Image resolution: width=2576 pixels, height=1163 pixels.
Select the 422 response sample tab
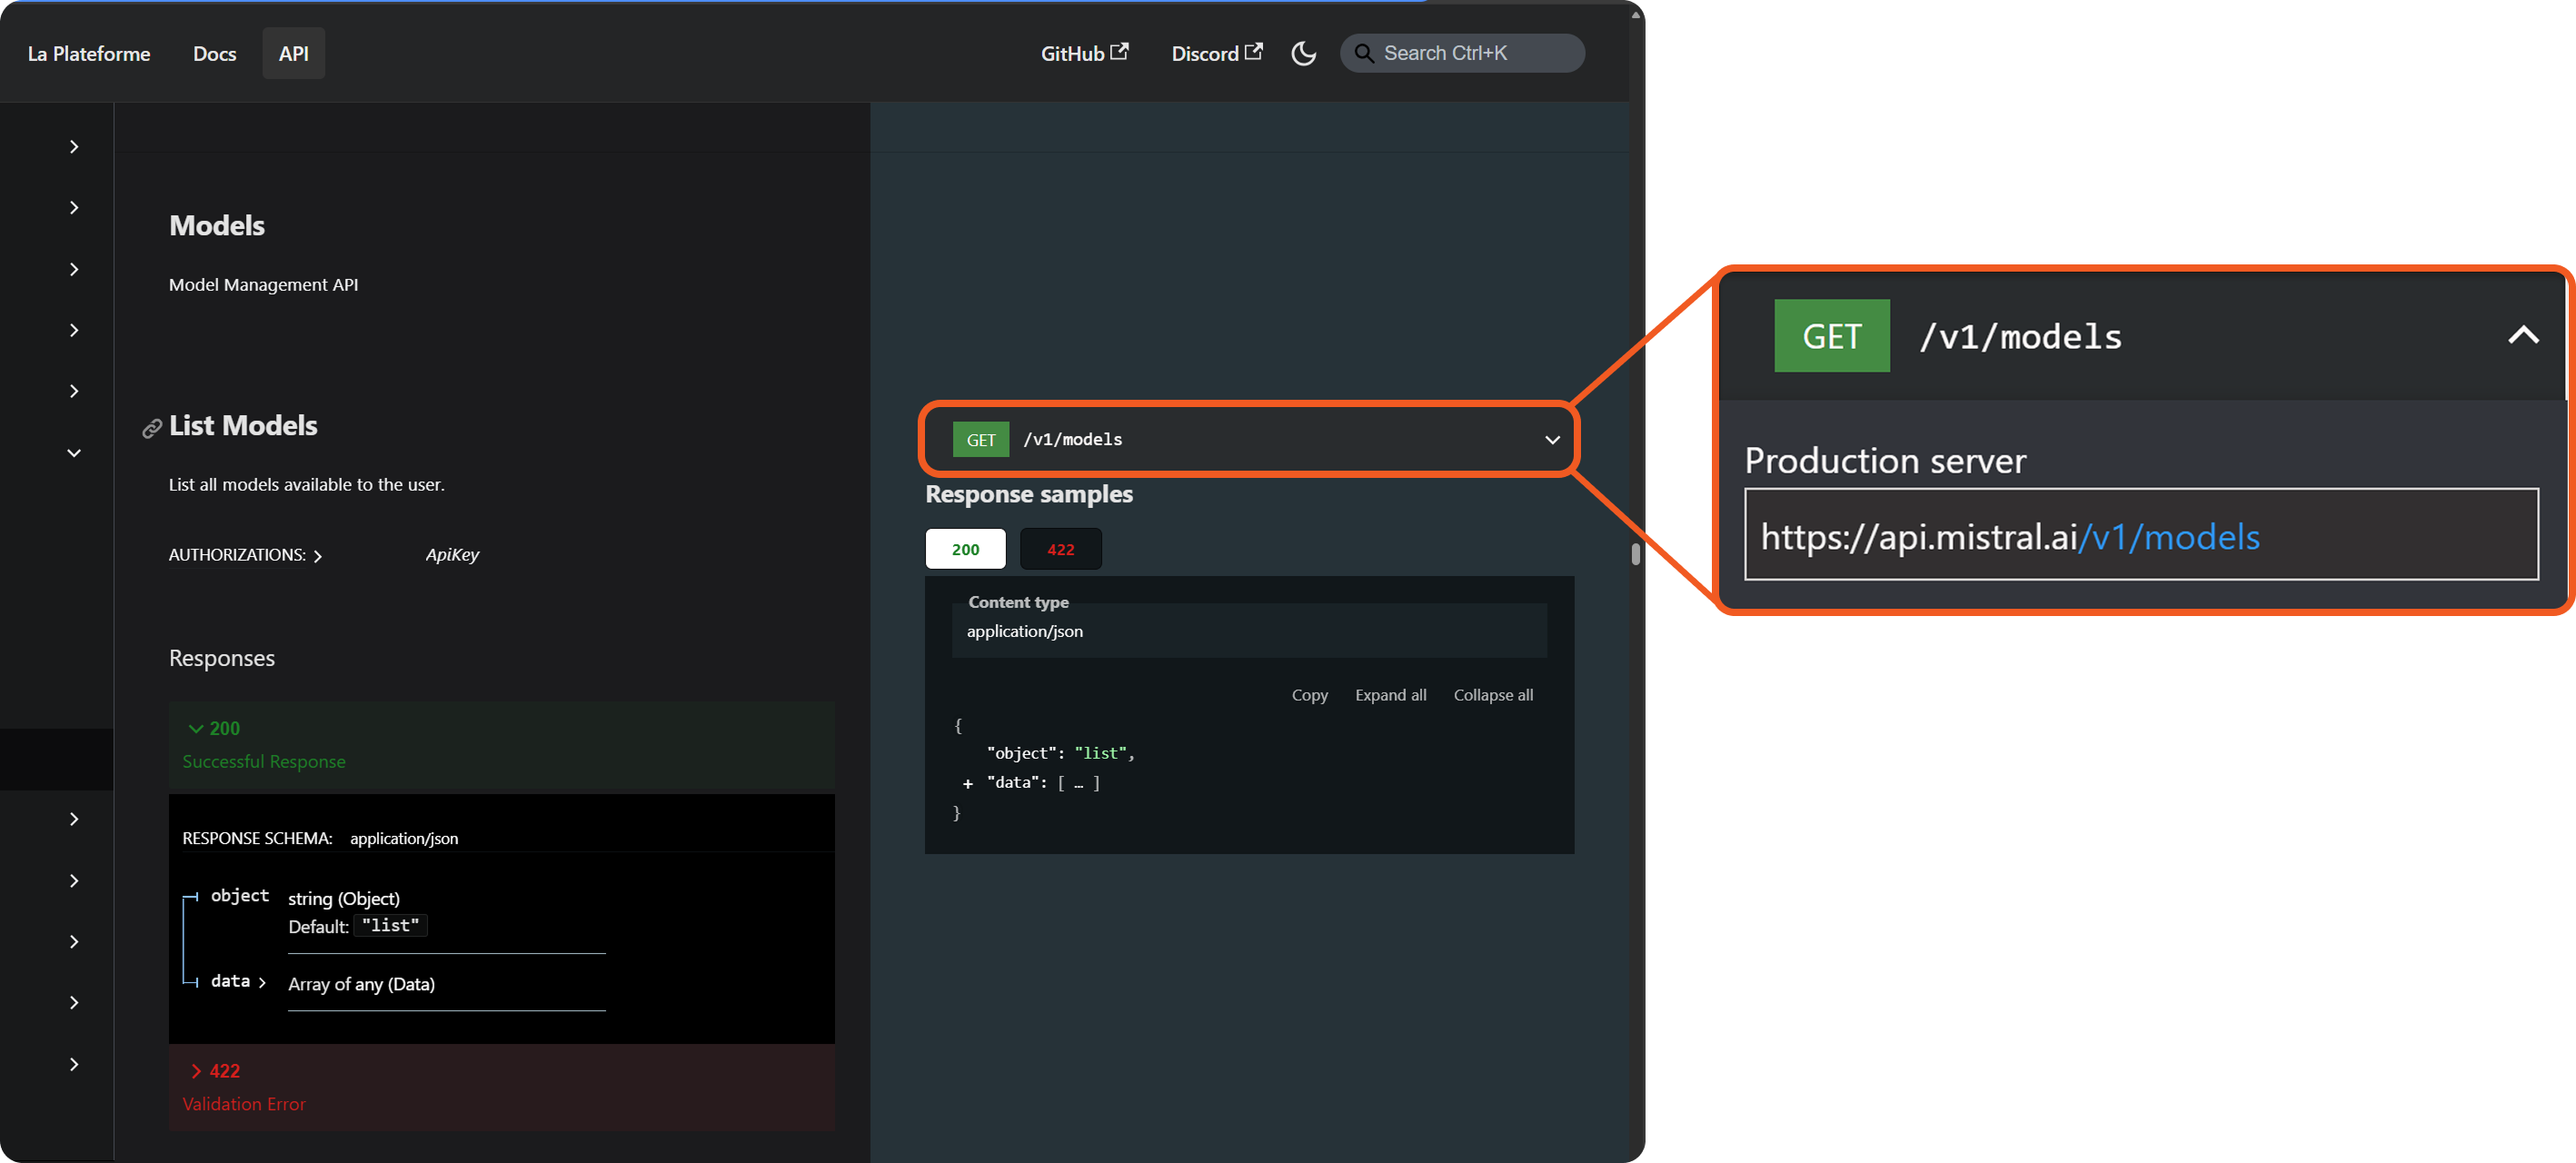tap(1060, 549)
